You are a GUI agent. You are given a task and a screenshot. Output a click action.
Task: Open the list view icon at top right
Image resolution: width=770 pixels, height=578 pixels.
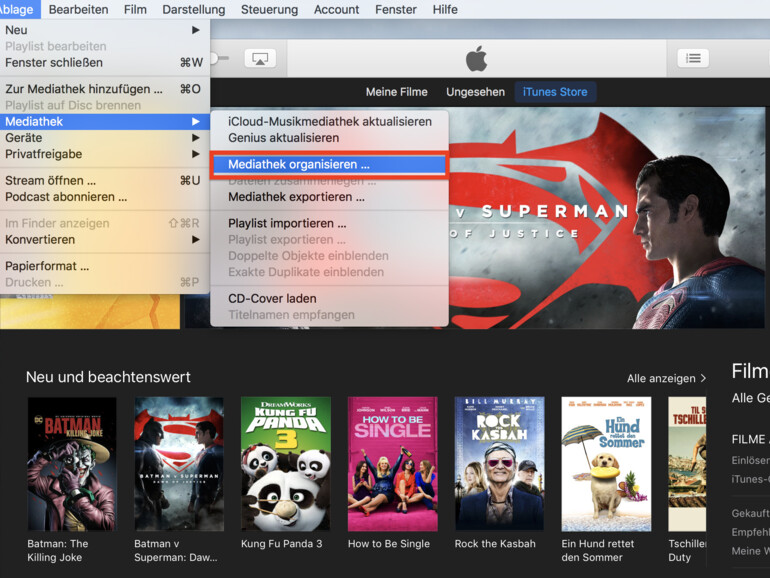693,58
